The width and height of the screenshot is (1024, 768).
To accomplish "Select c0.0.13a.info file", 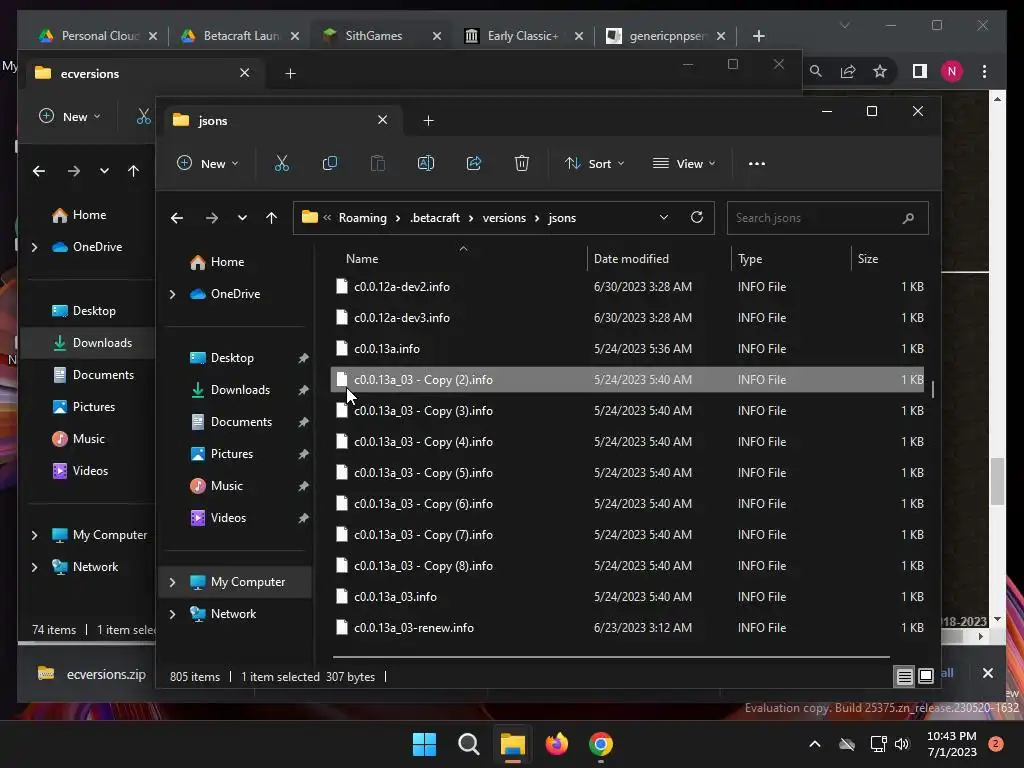I will click(x=627, y=349).
